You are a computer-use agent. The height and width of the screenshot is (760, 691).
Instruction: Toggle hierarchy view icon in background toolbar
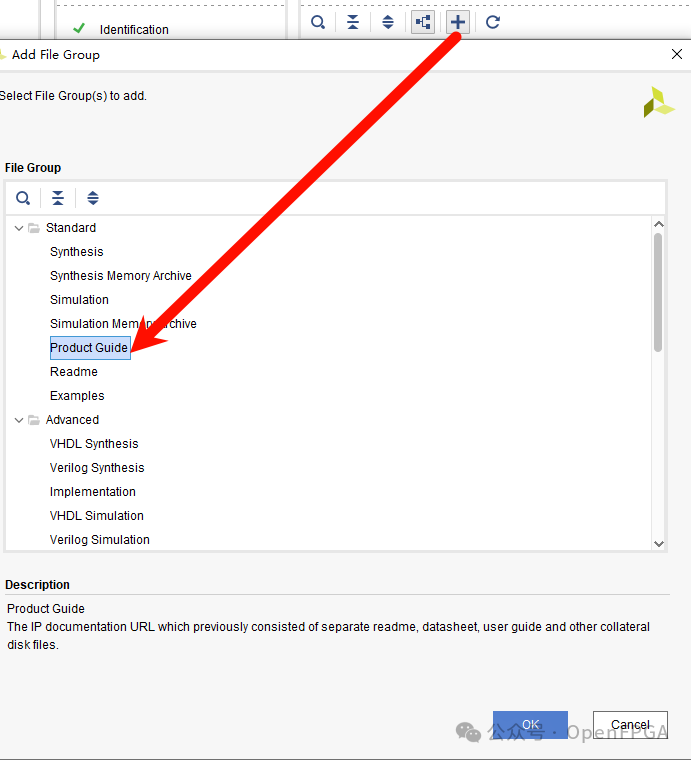(423, 22)
